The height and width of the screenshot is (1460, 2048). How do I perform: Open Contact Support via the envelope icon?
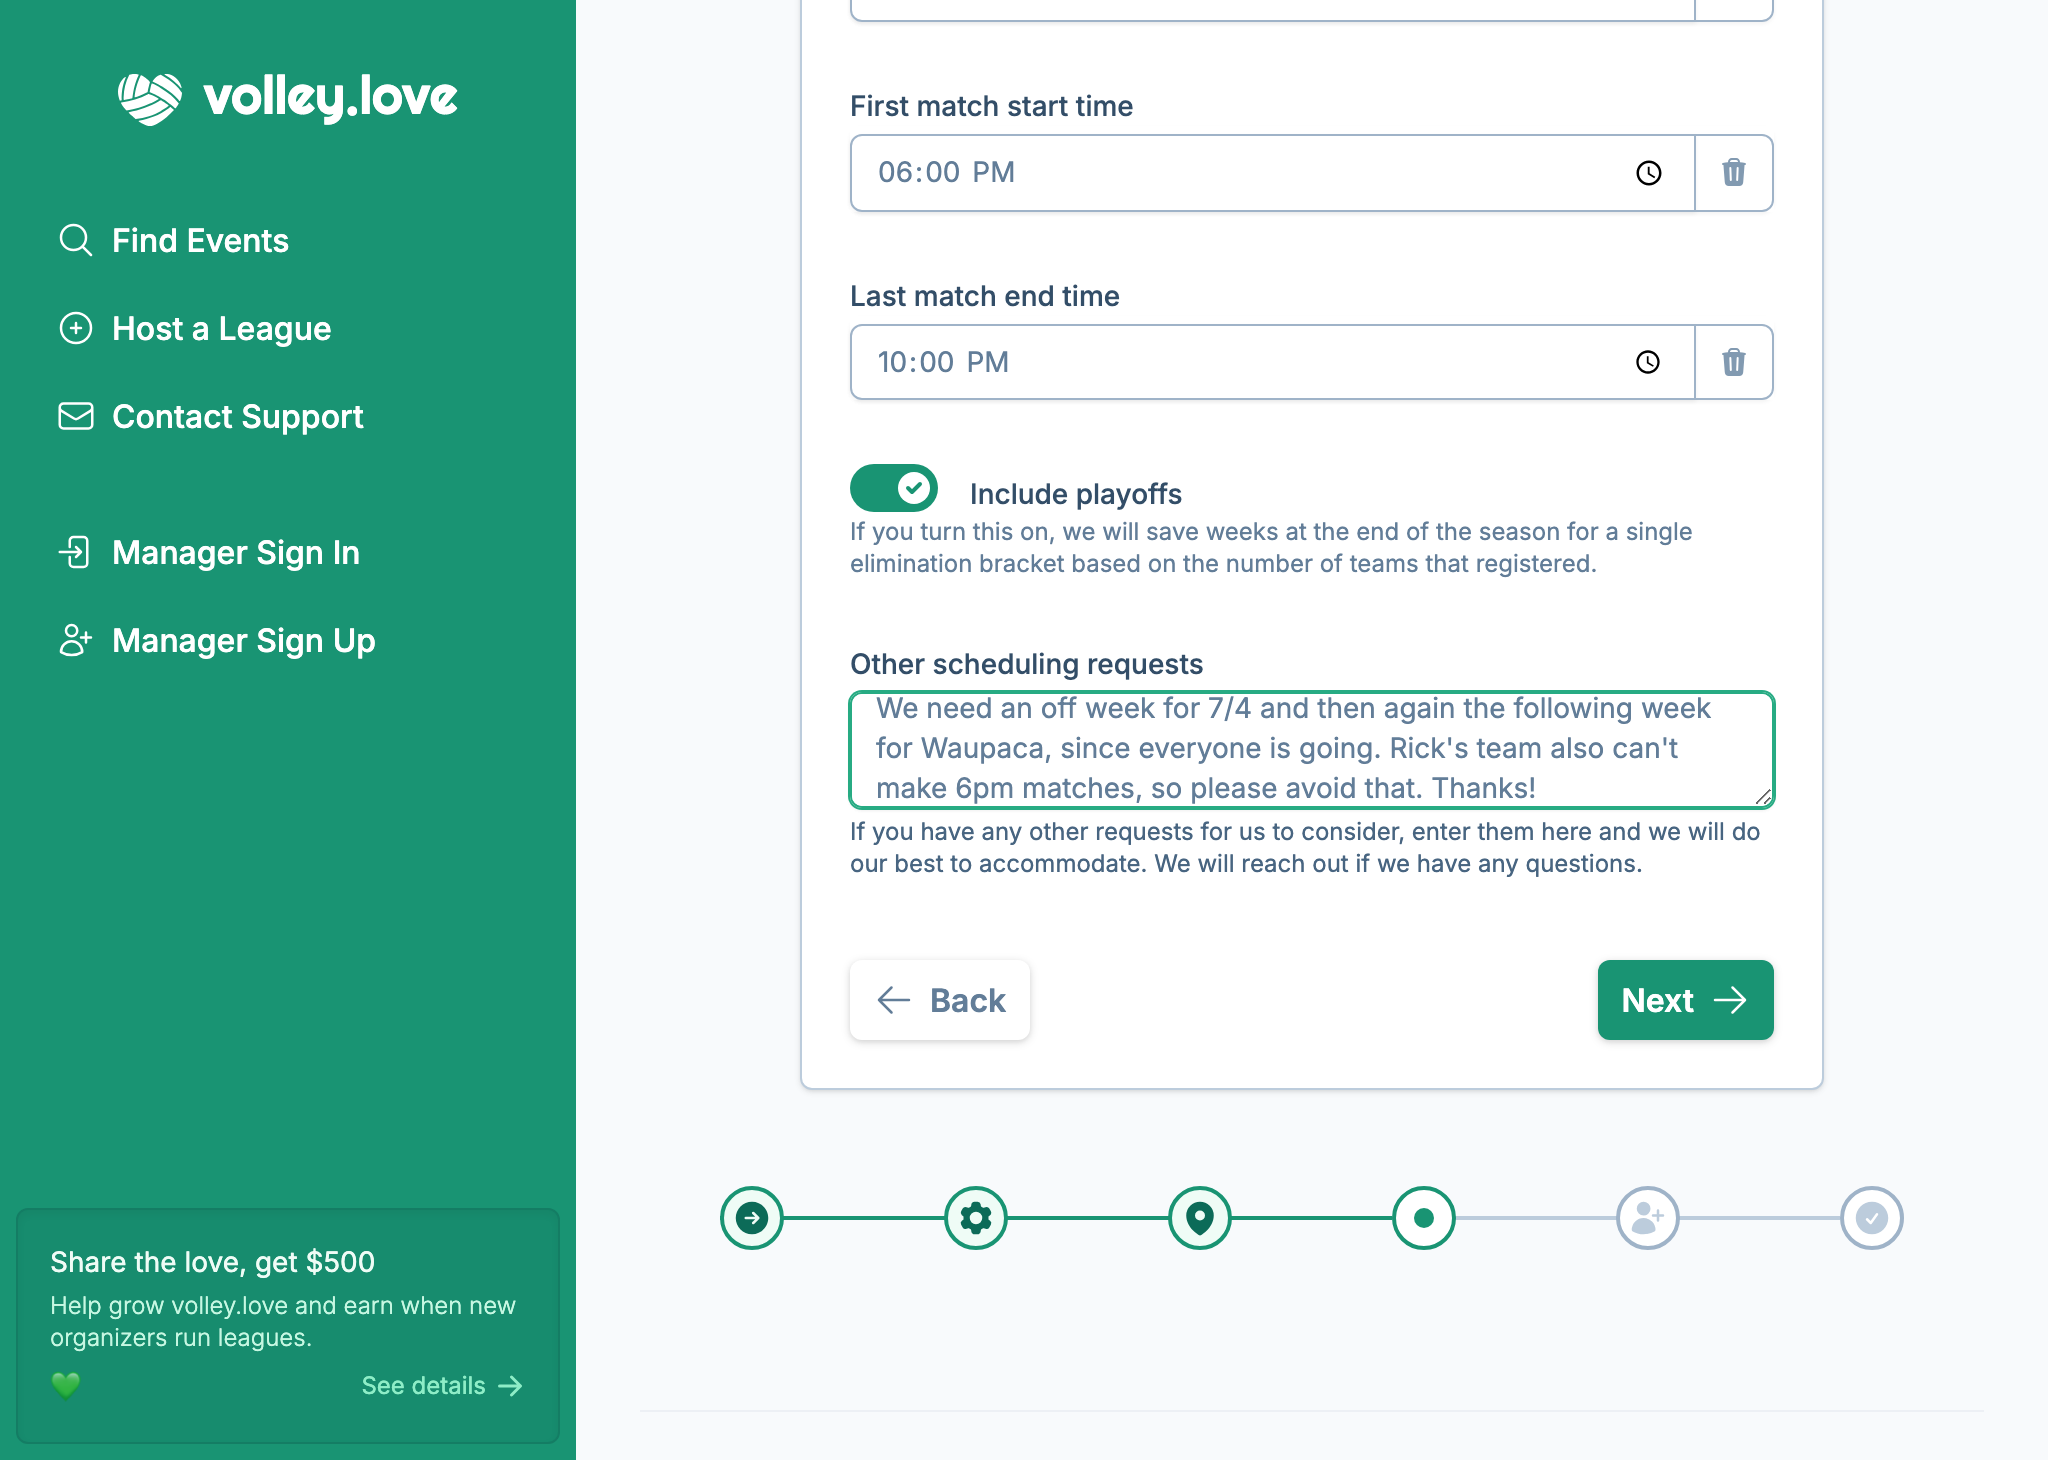76,416
